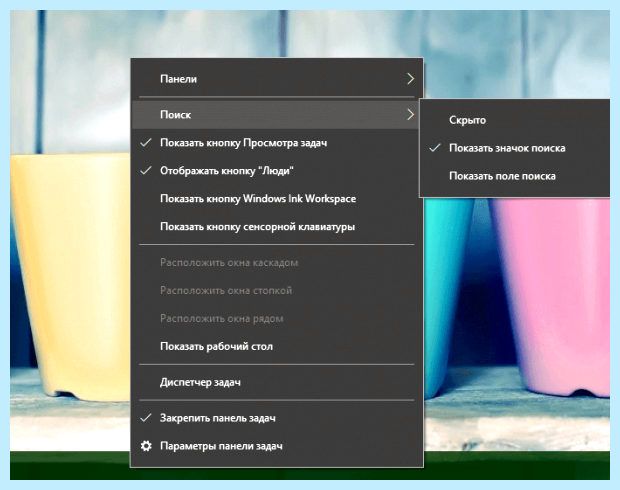Viewport: 620px width, 490px height.
Task: Click Расположить окна каскадом
Action: point(277,263)
